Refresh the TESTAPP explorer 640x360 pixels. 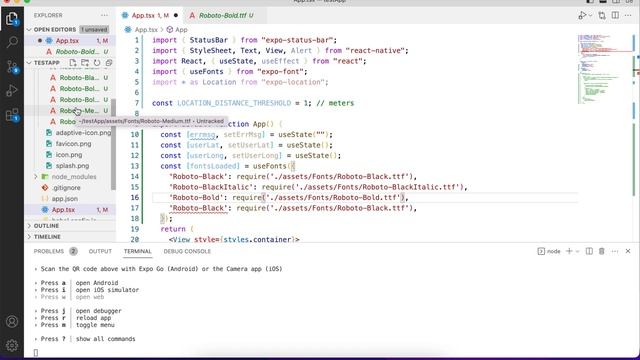(97, 63)
